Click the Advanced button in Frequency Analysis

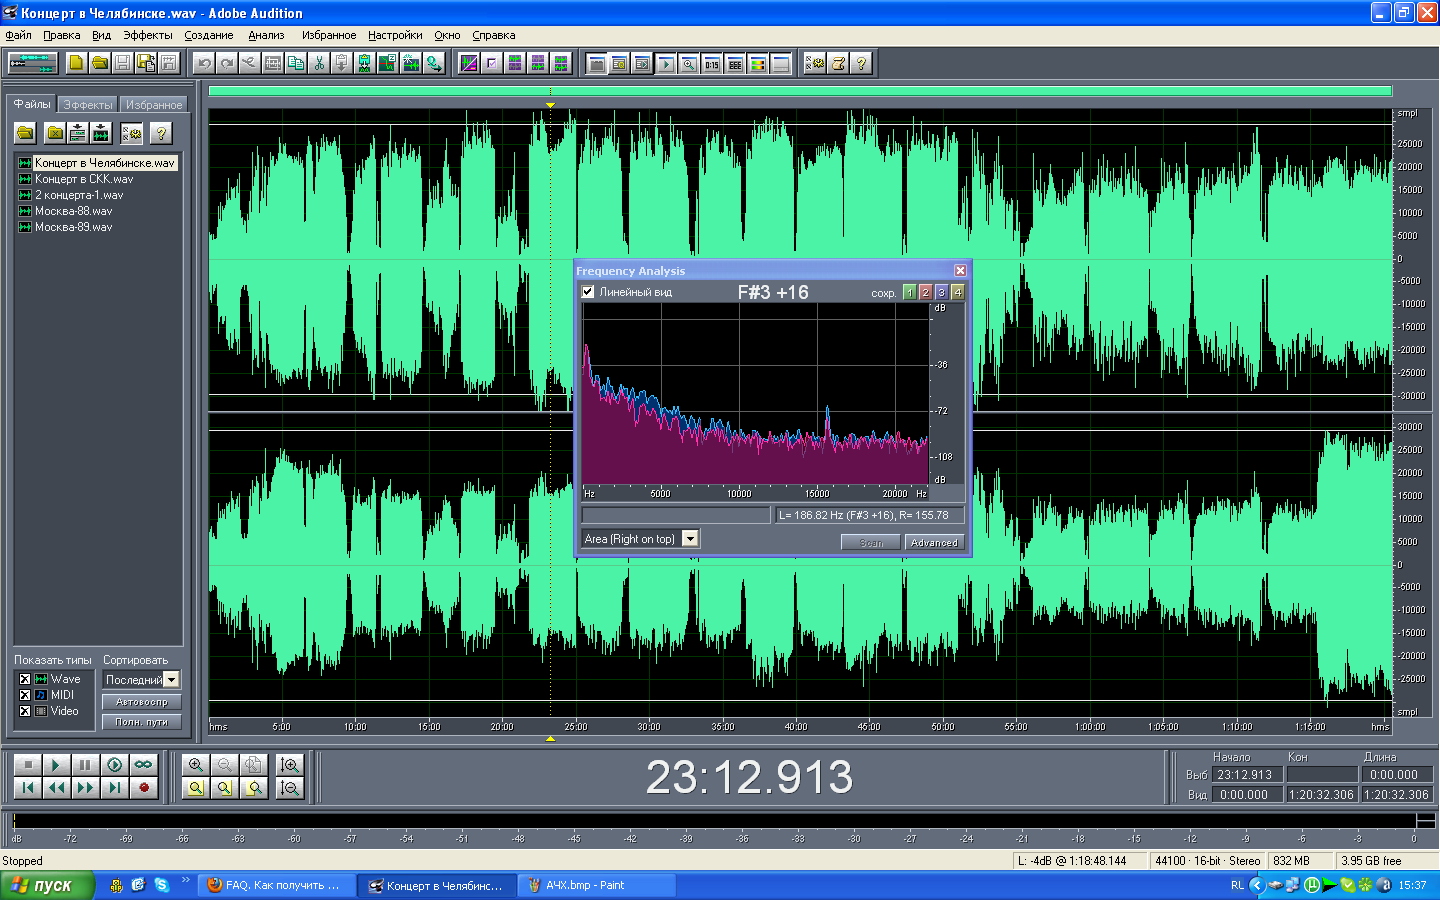tap(934, 542)
